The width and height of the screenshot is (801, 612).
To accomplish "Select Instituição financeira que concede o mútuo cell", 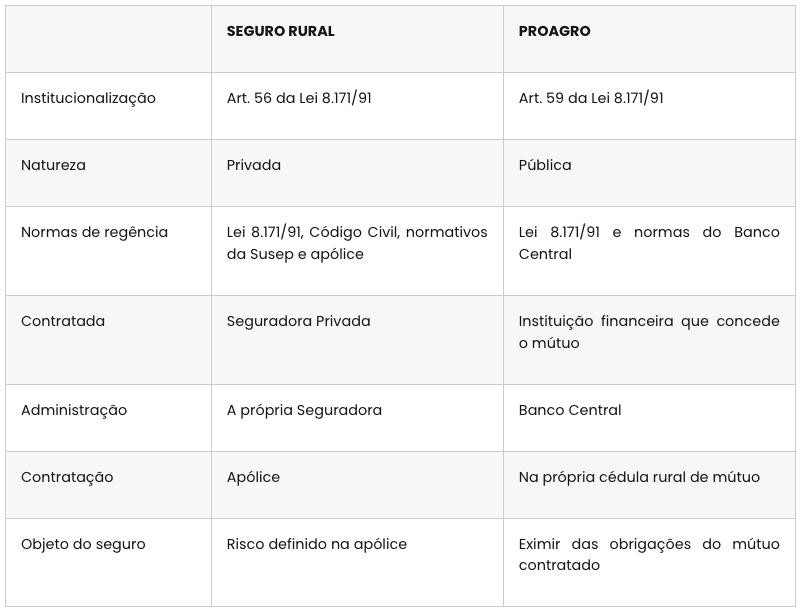I will click(649, 332).
